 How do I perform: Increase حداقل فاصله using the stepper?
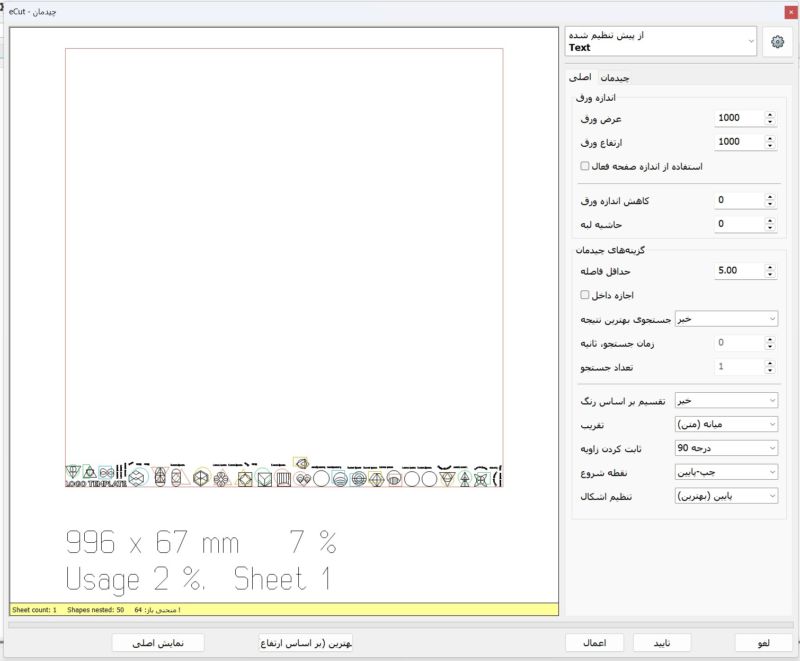point(769,266)
